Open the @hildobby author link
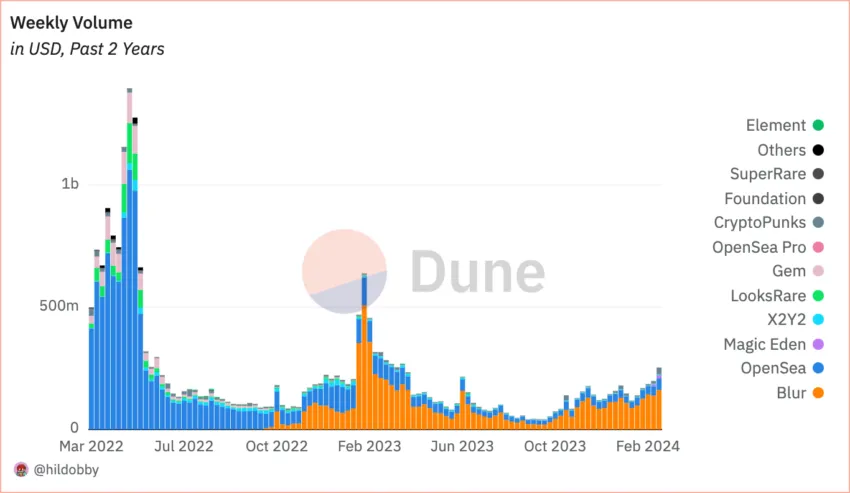Screen dimensions: 850x493 pyautogui.click(x=66, y=470)
